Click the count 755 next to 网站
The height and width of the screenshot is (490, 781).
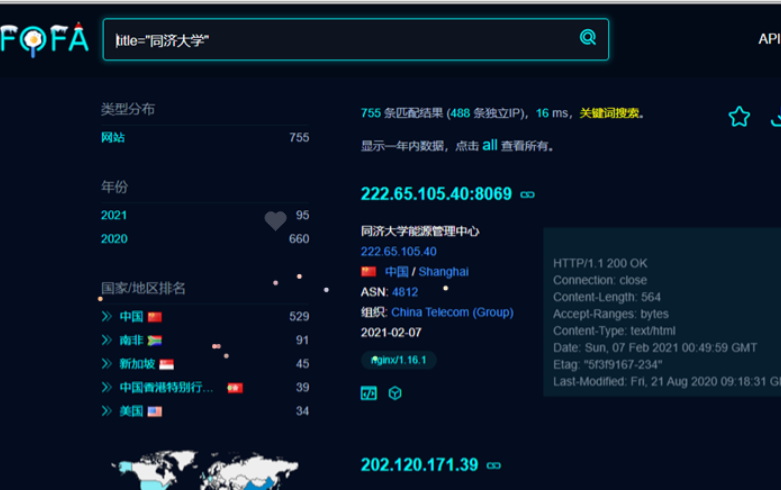299,137
